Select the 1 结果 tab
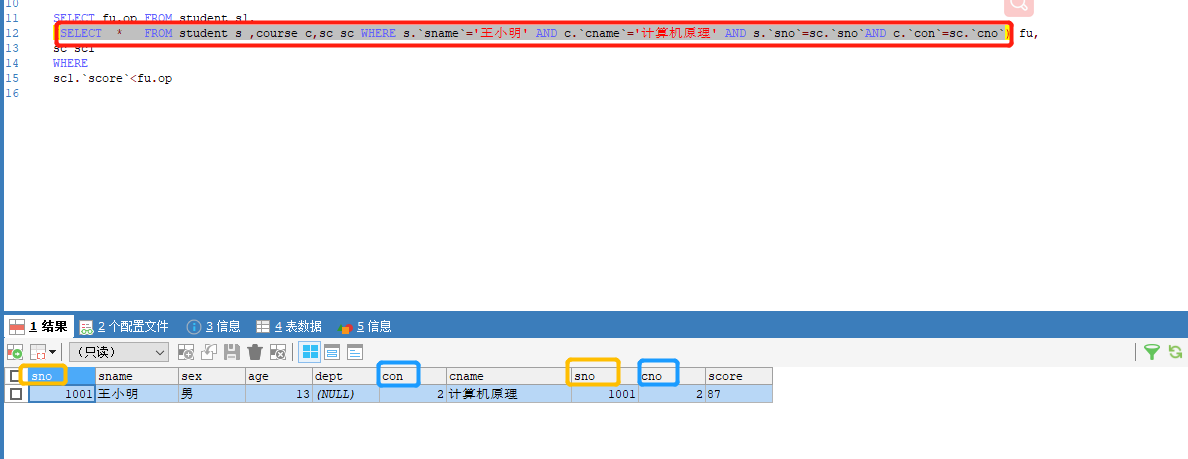1188x459 pixels. click(38, 326)
